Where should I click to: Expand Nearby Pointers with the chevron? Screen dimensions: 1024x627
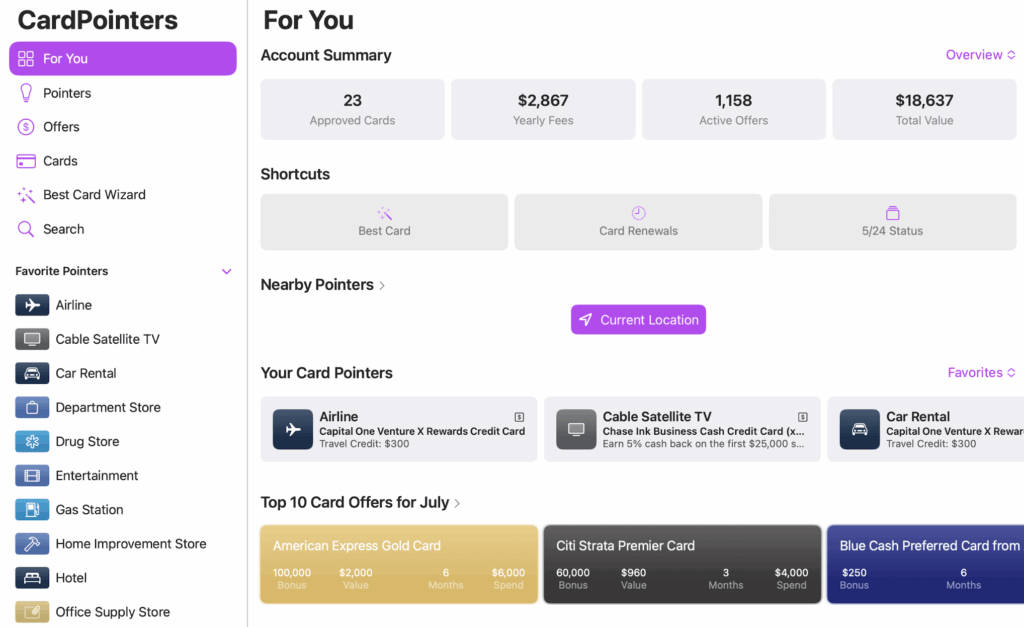[x=382, y=285]
